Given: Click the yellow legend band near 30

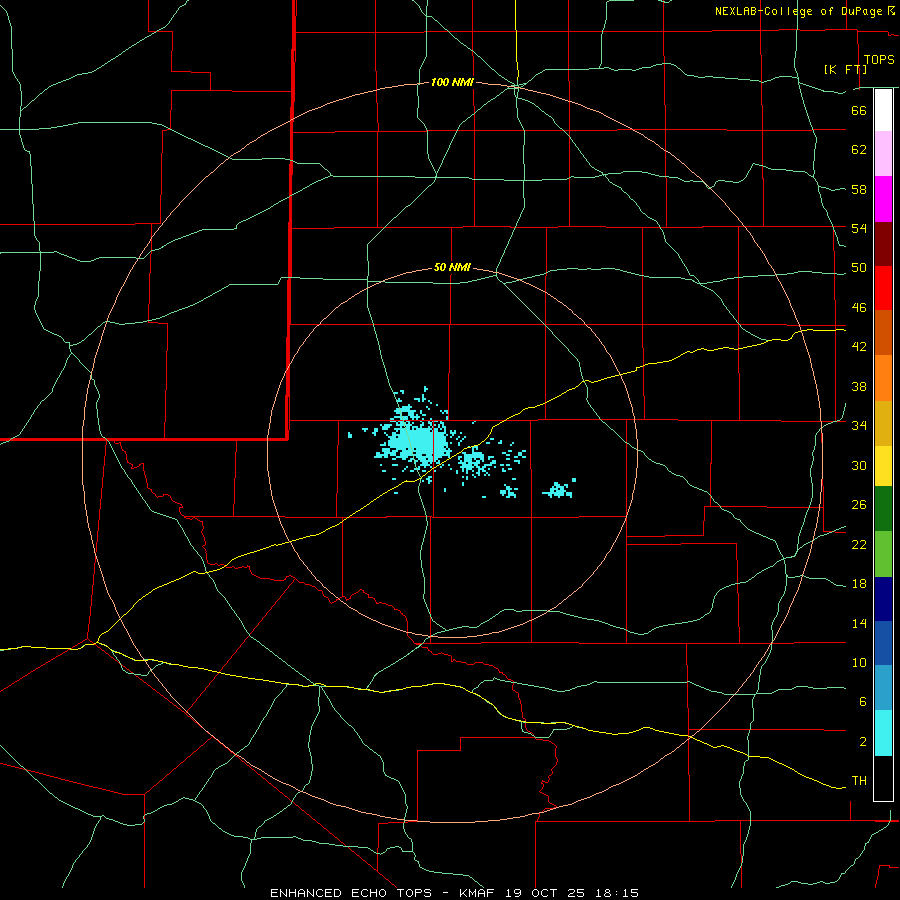Looking at the screenshot, I should 883,466.
